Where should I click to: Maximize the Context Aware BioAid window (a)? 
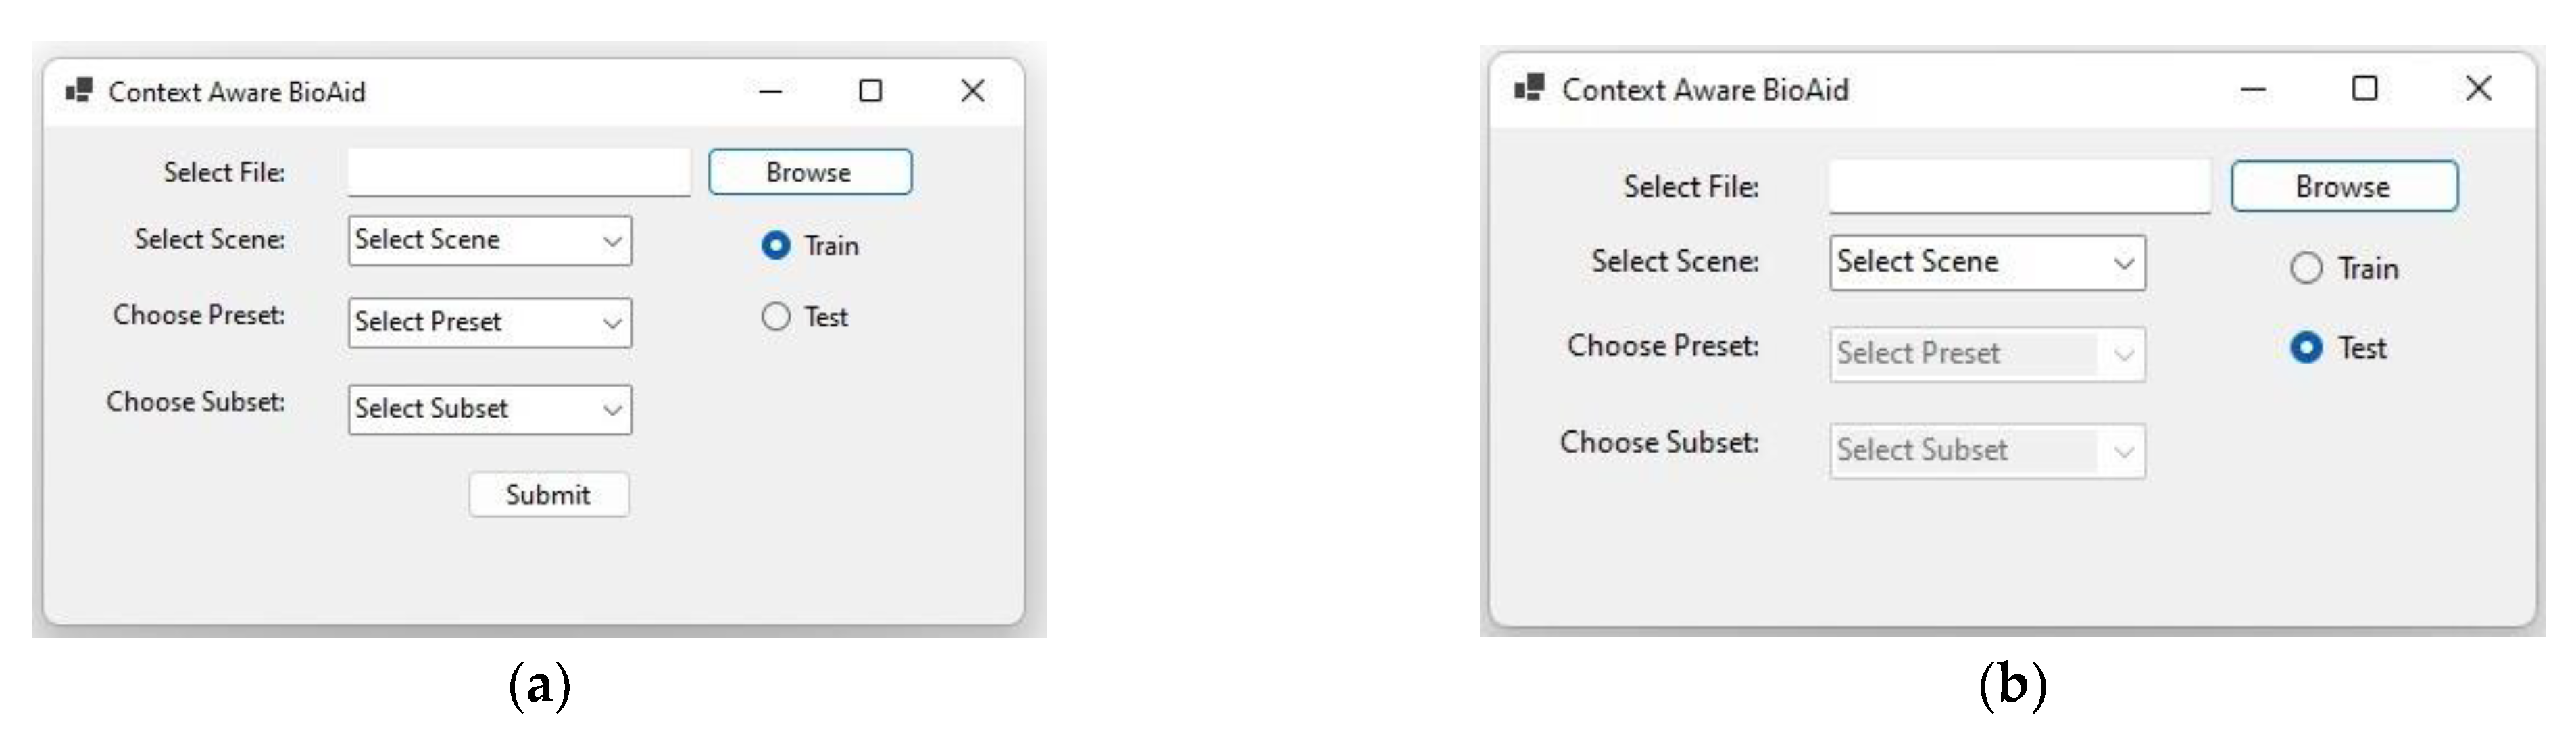[870, 92]
